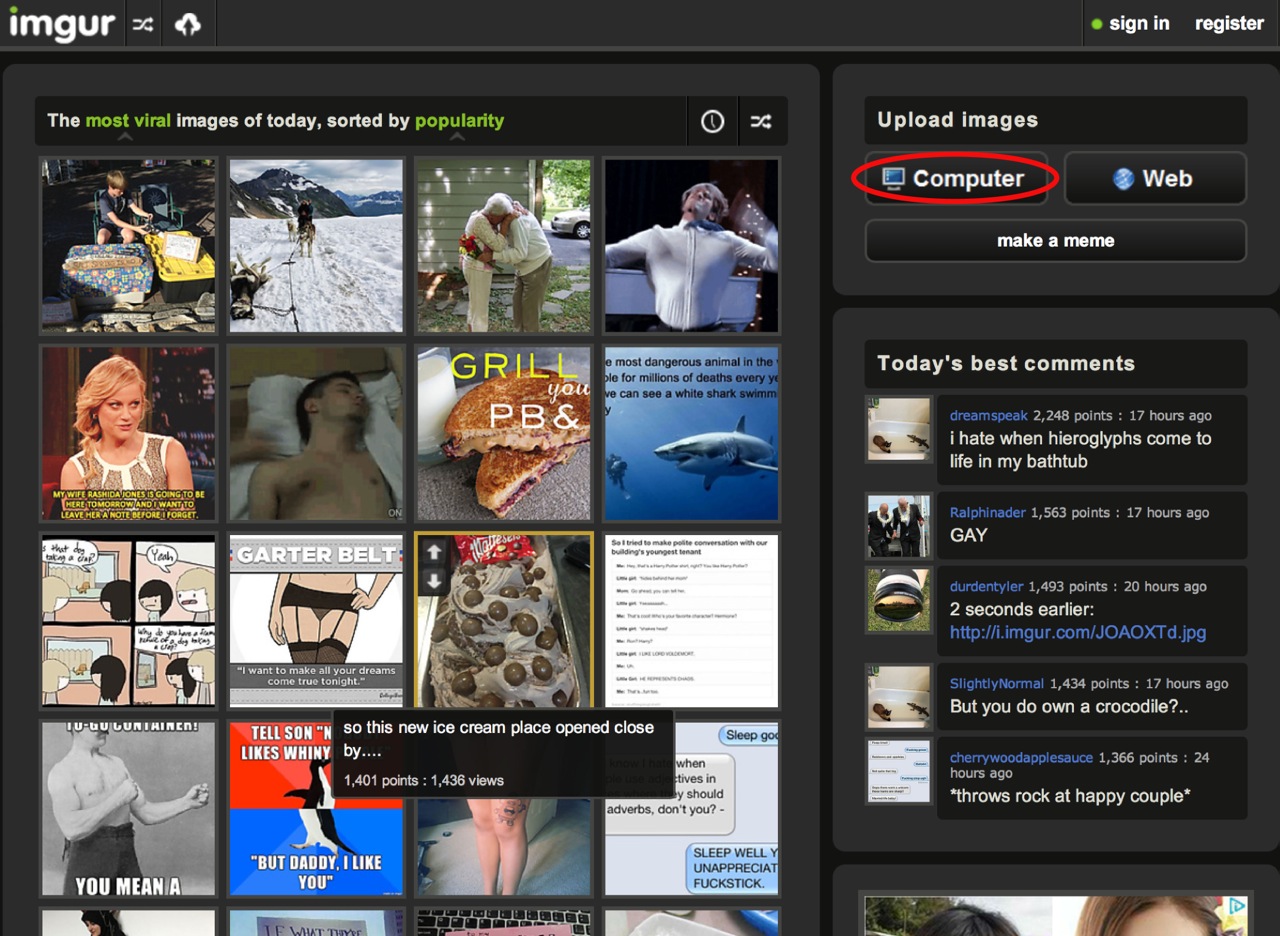Upvote the ice cream image with up arrow

(x=434, y=552)
